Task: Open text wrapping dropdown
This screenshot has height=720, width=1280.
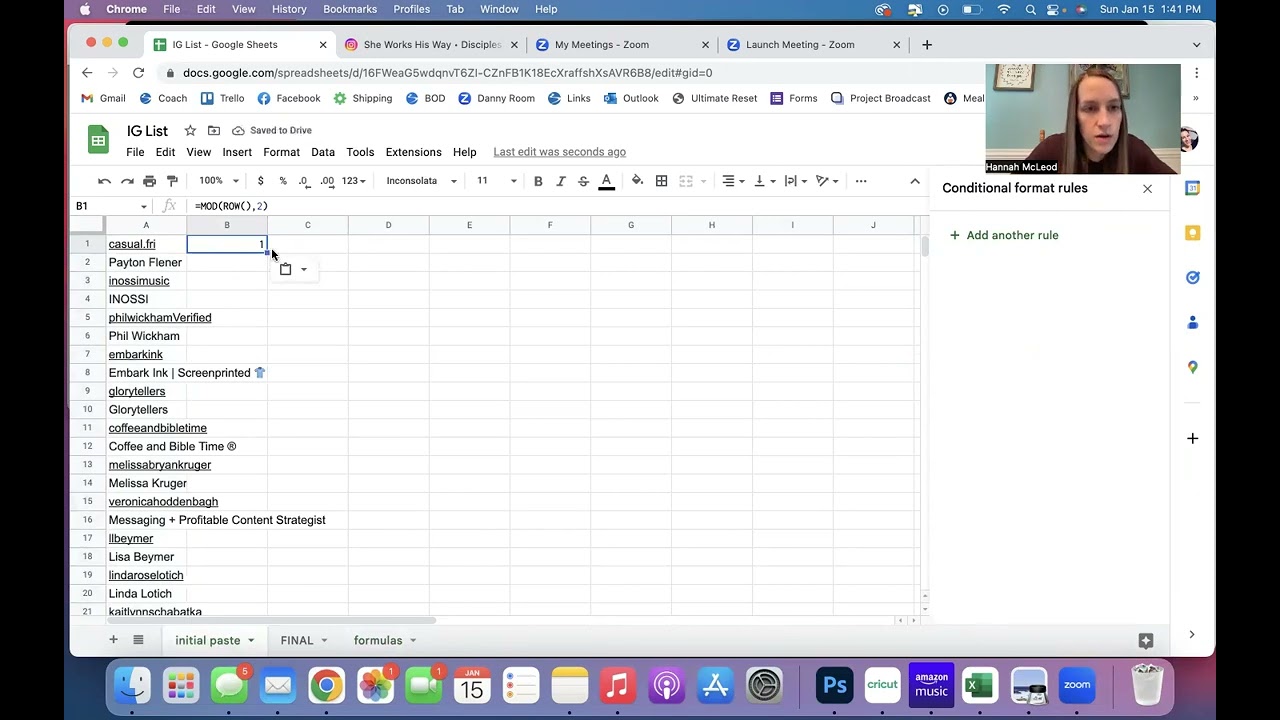Action: coord(795,181)
